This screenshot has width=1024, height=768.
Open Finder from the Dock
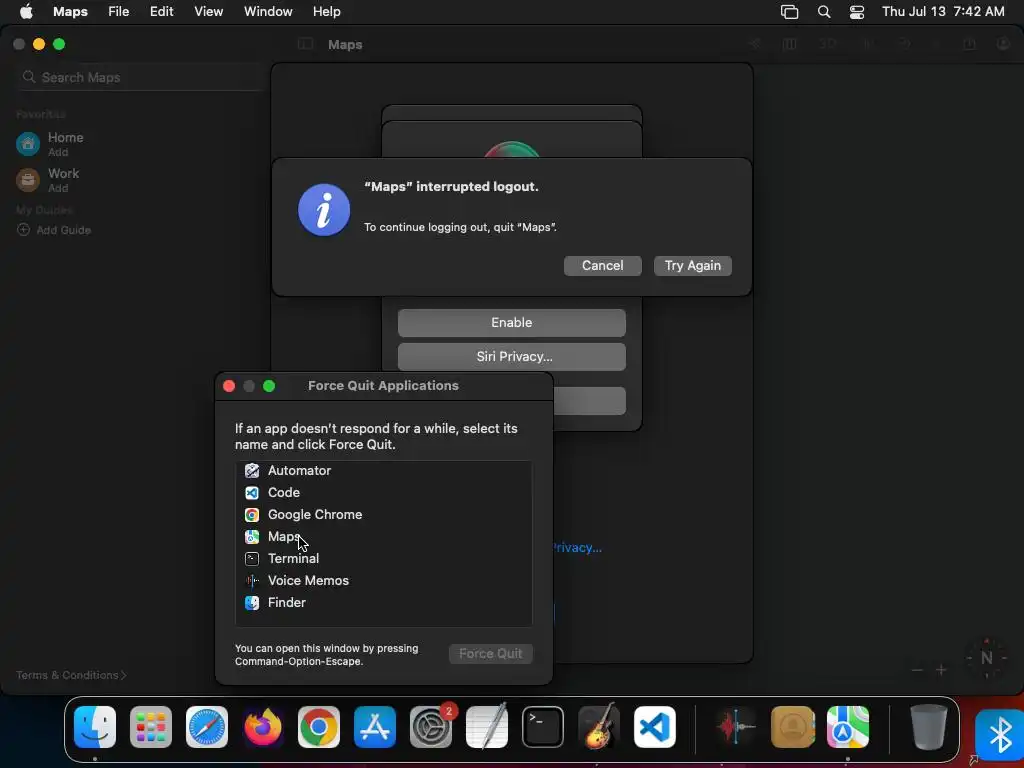point(95,727)
